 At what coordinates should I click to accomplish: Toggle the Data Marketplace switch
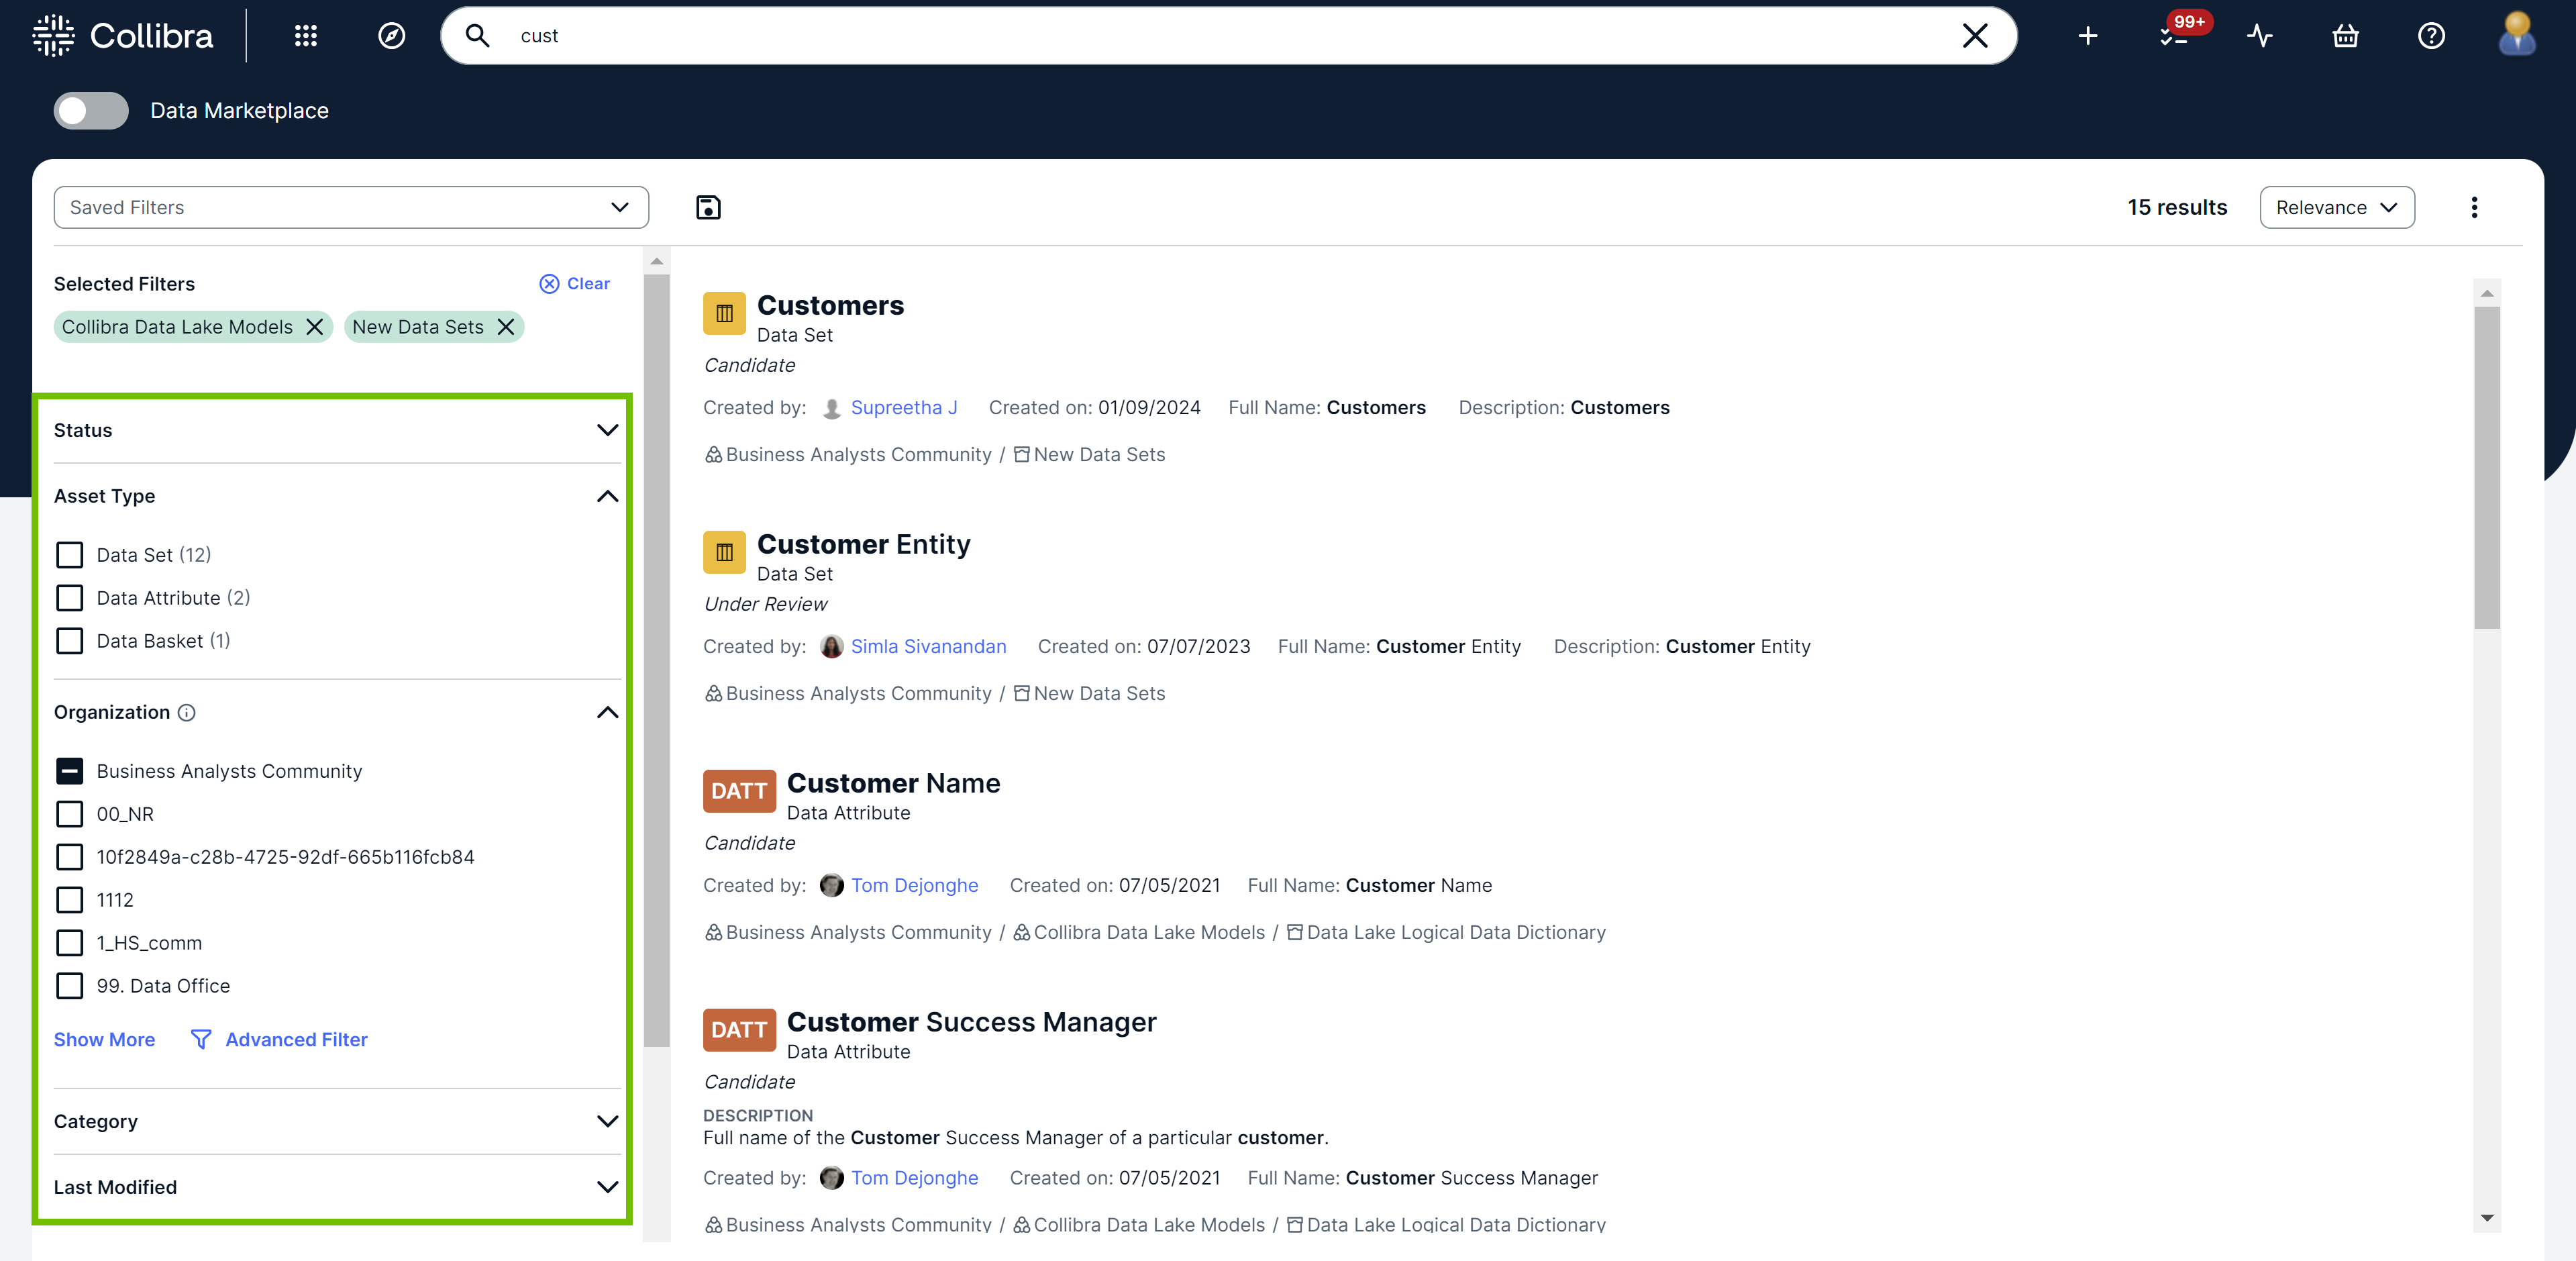click(91, 110)
